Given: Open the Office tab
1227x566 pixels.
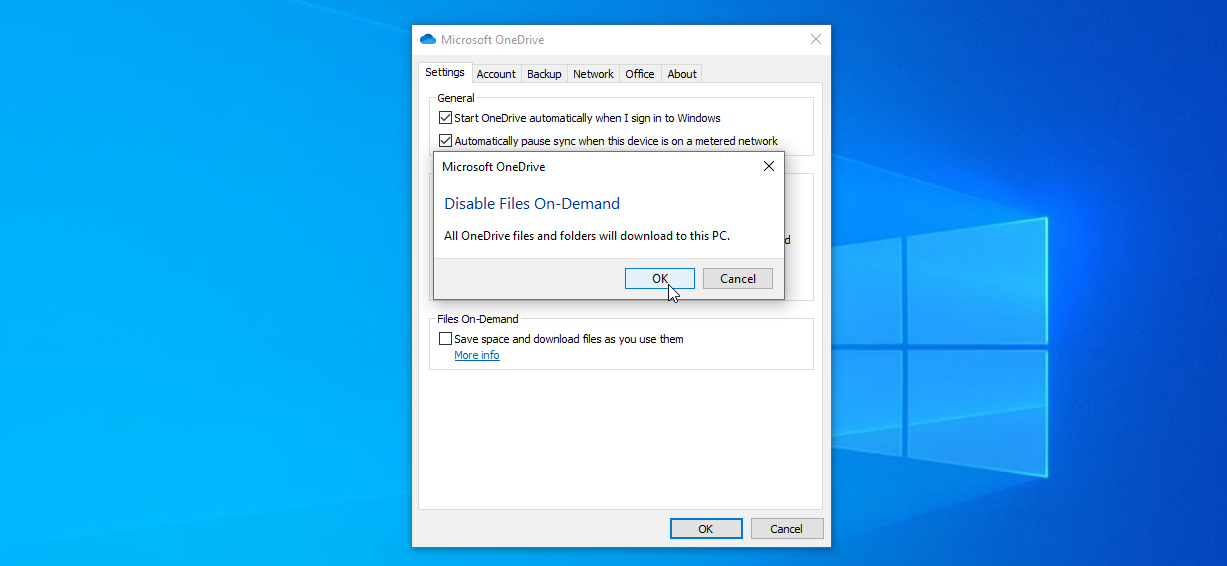Looking at the screenshot, I should [x=640, y=74].
